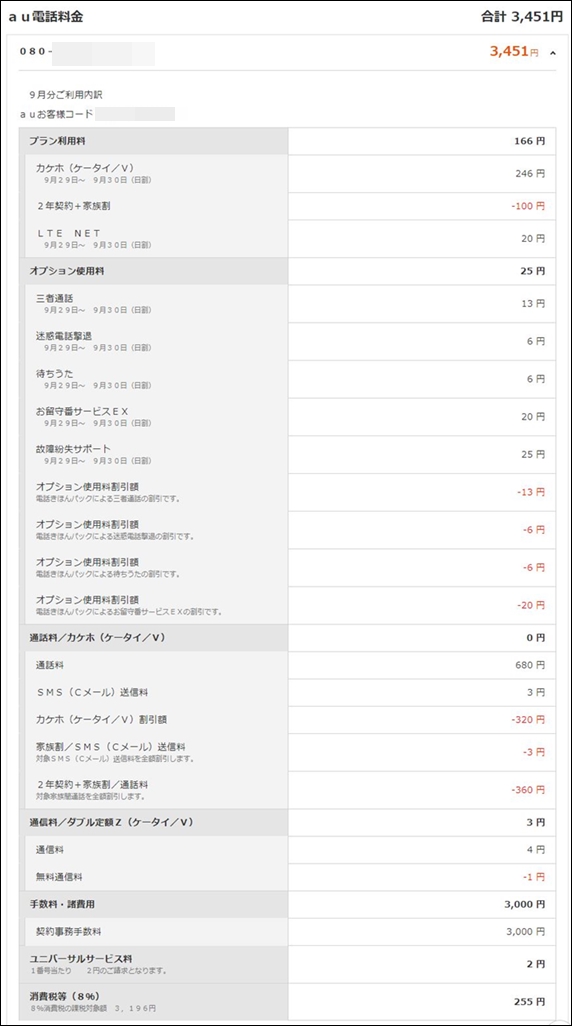The image size is (572, 1026).
Task: Click the カケホ(ケータイ/V) plan row
Action: [287, 173]
